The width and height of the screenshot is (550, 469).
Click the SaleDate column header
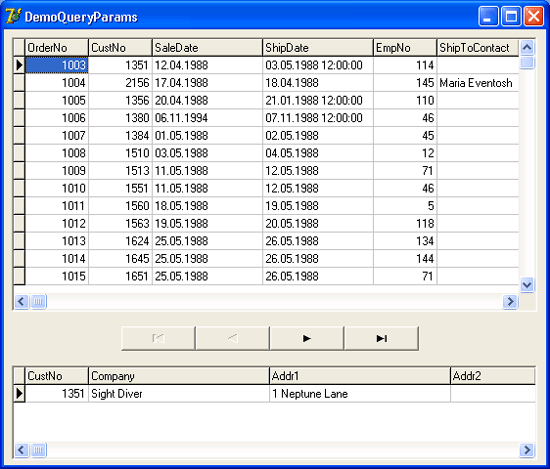coord(207,48)
